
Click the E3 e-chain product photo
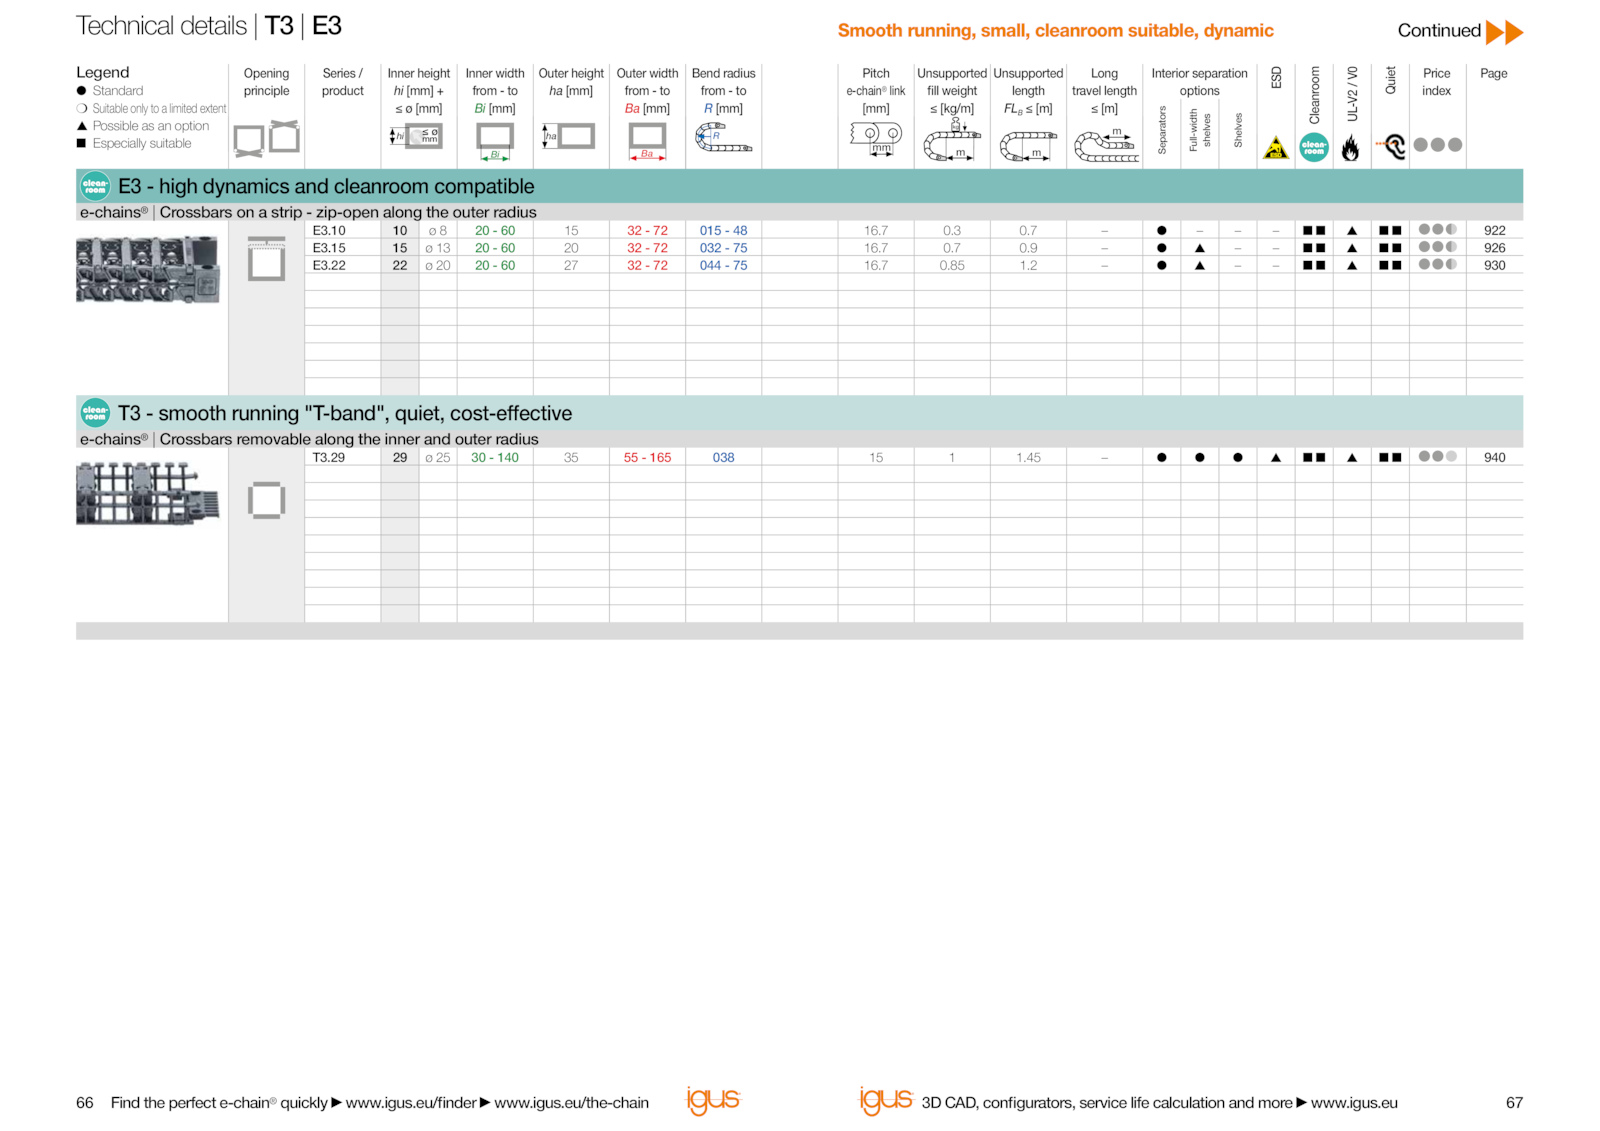(148, 269)
